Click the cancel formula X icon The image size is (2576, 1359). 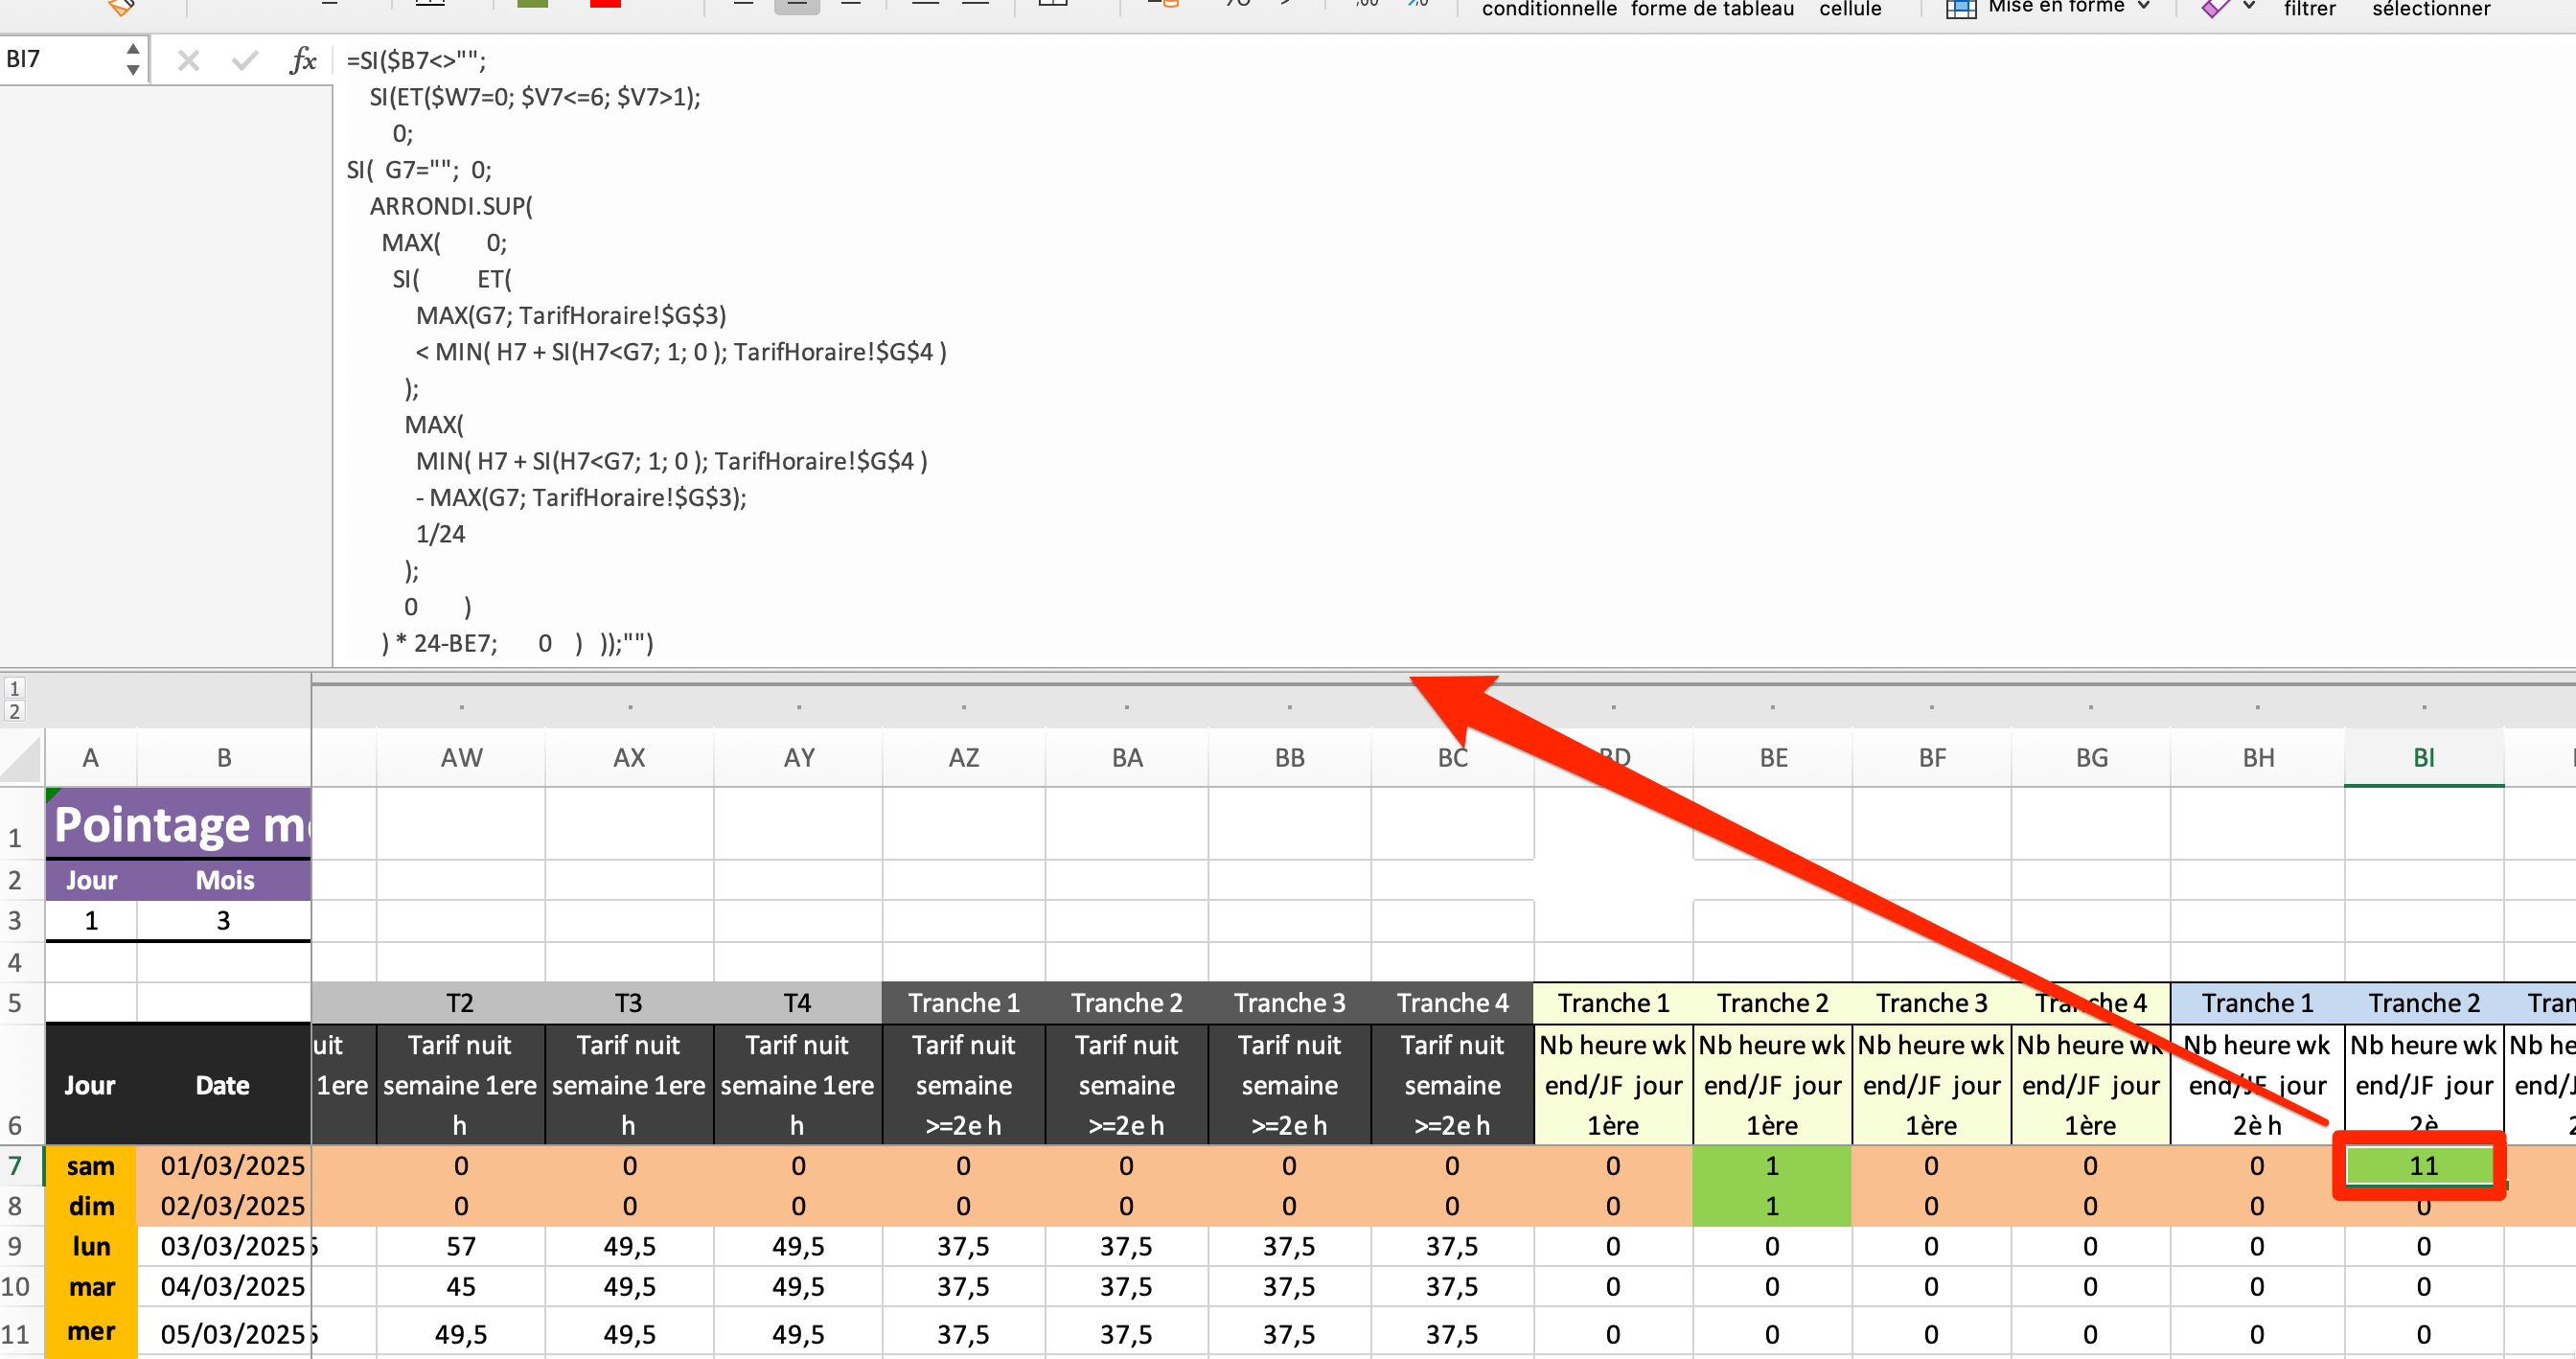[188, 61]
